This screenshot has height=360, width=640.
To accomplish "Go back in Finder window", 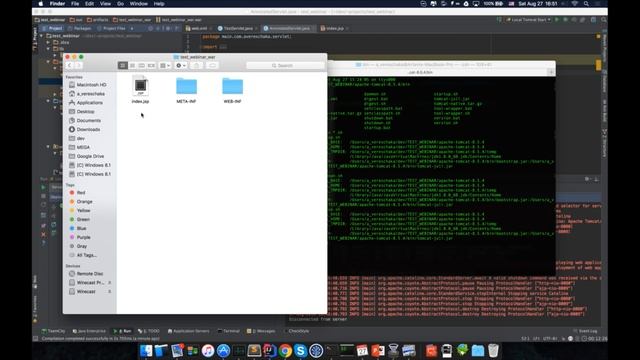I will tap(69, 65).
